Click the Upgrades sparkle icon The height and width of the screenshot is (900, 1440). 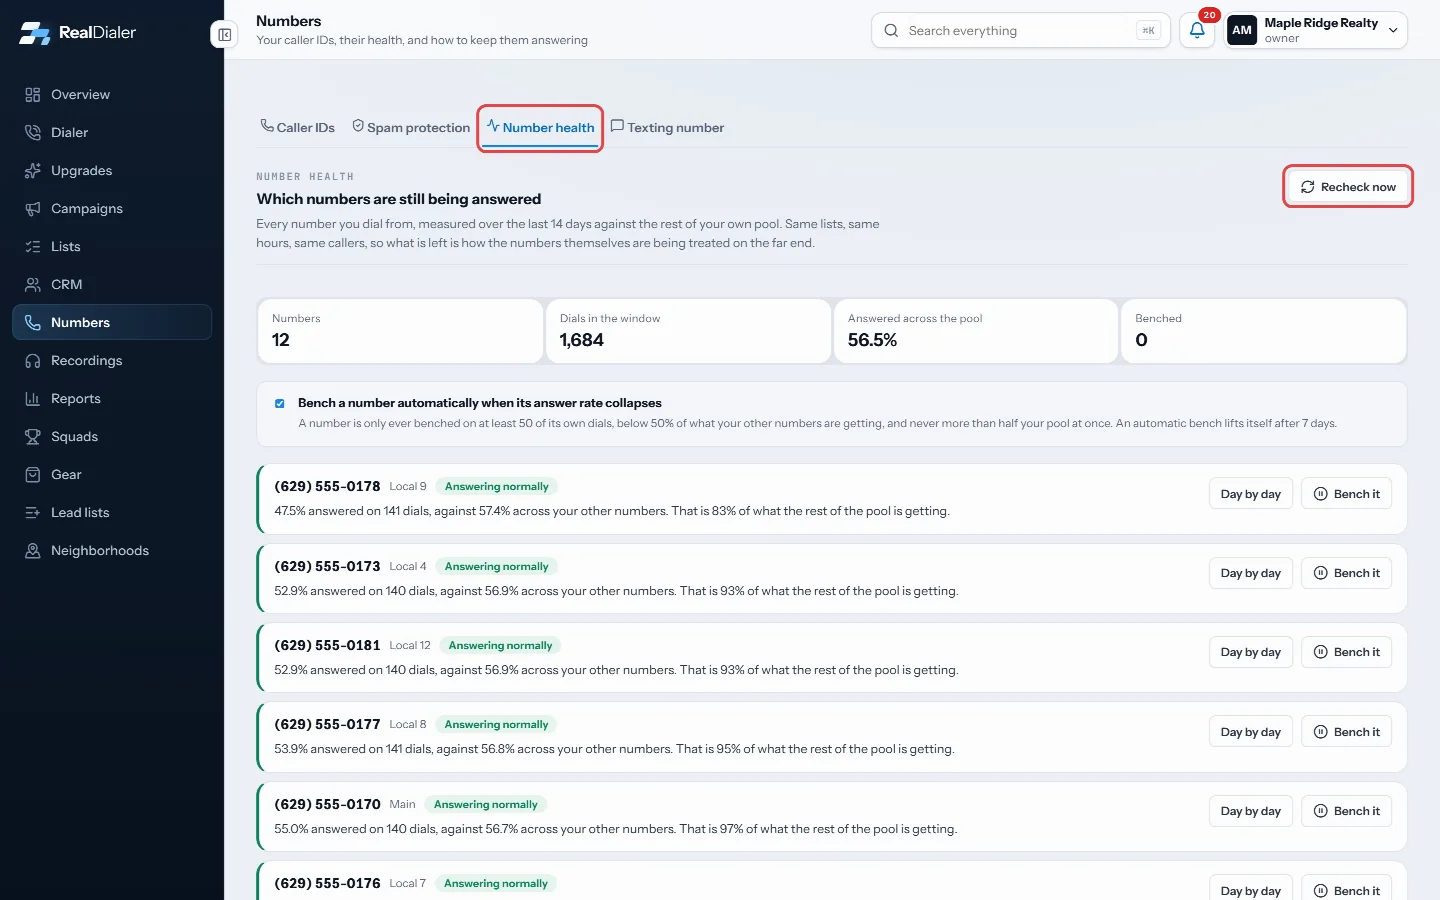click(33, 171)
